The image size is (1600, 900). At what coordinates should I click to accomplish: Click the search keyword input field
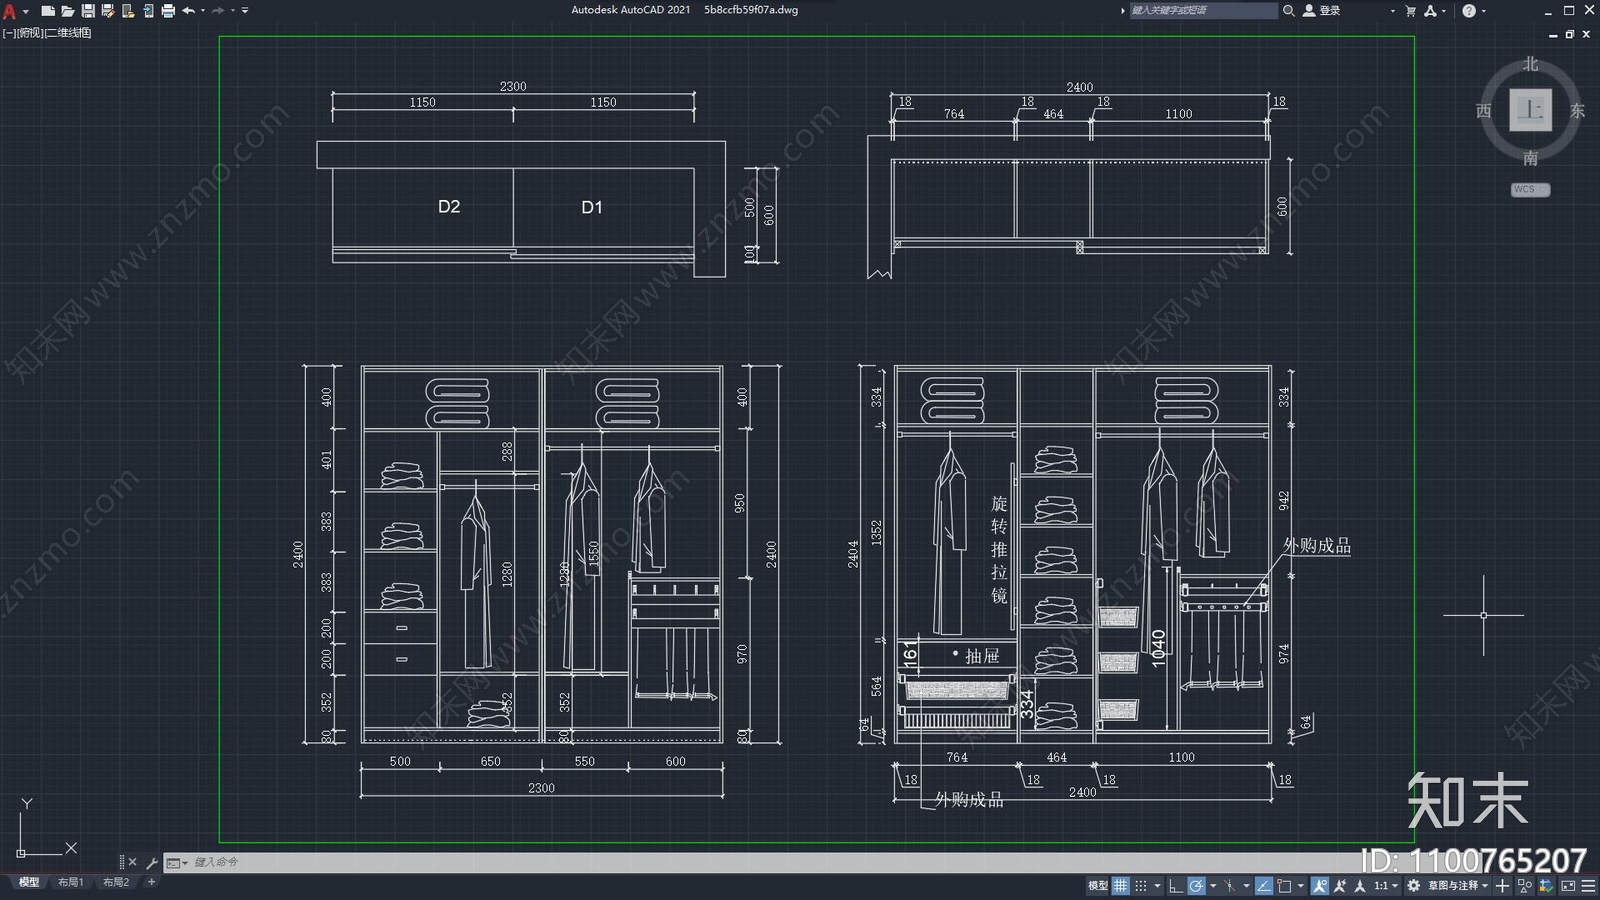[x=1203, y=10]
